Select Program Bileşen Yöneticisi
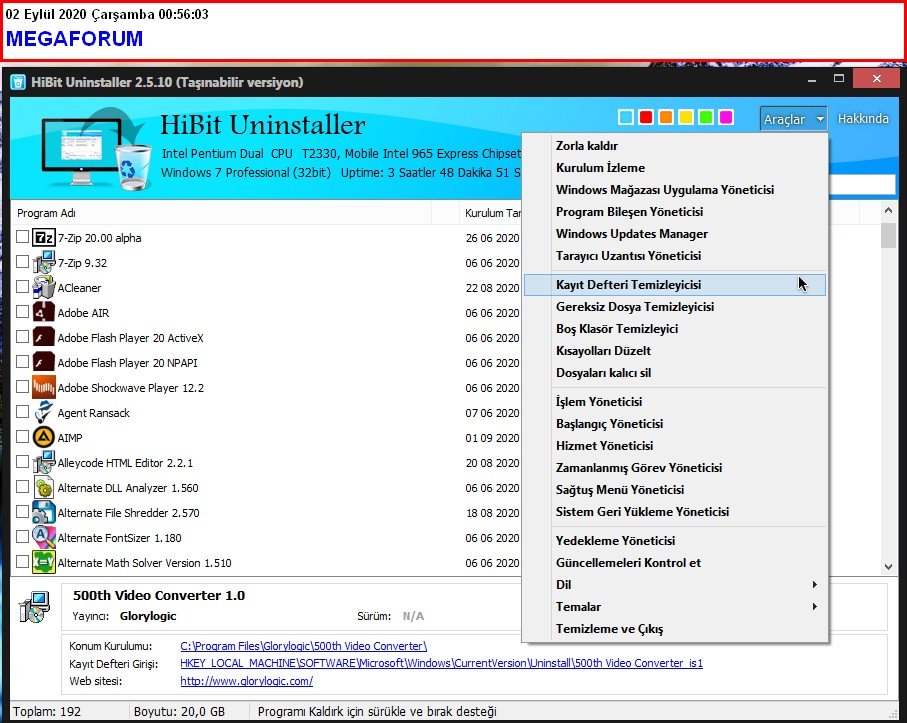 coord(675,212)
